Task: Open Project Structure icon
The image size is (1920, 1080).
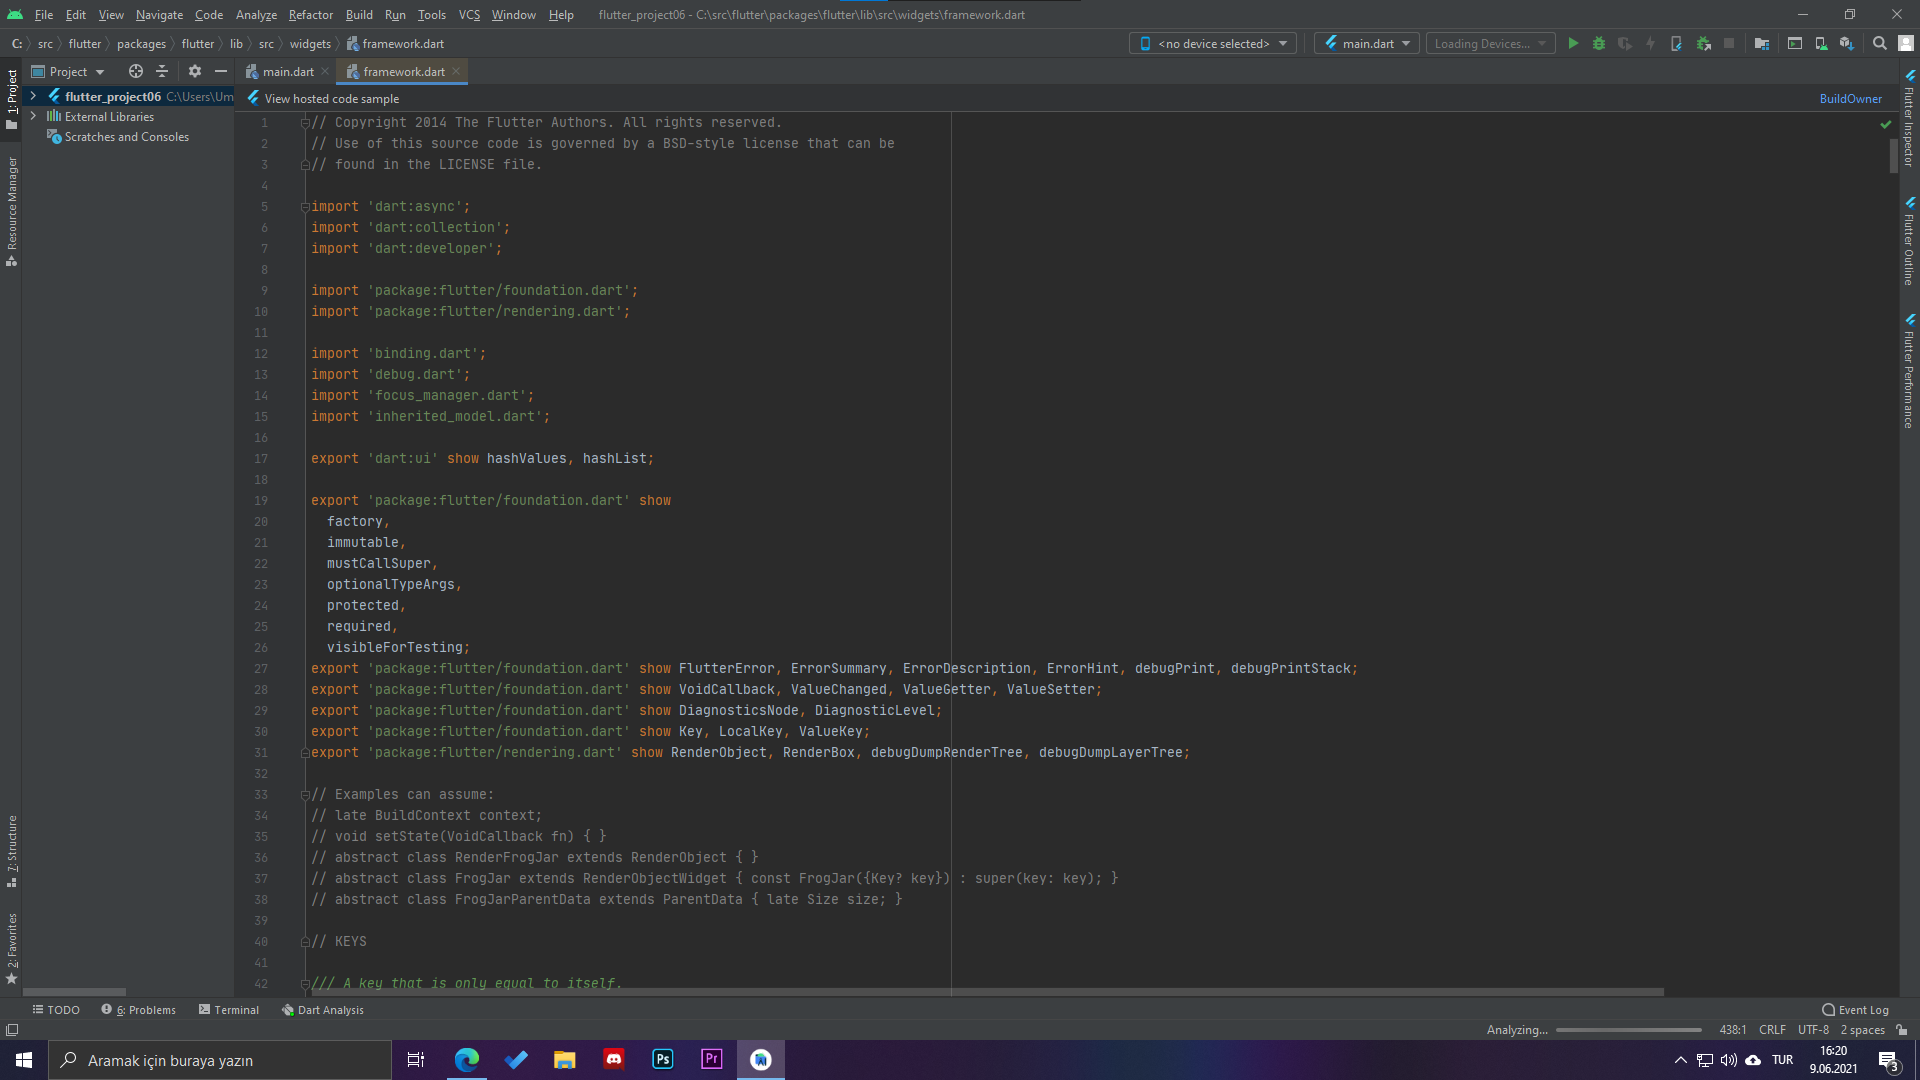Action: [x=1762, y=44]
